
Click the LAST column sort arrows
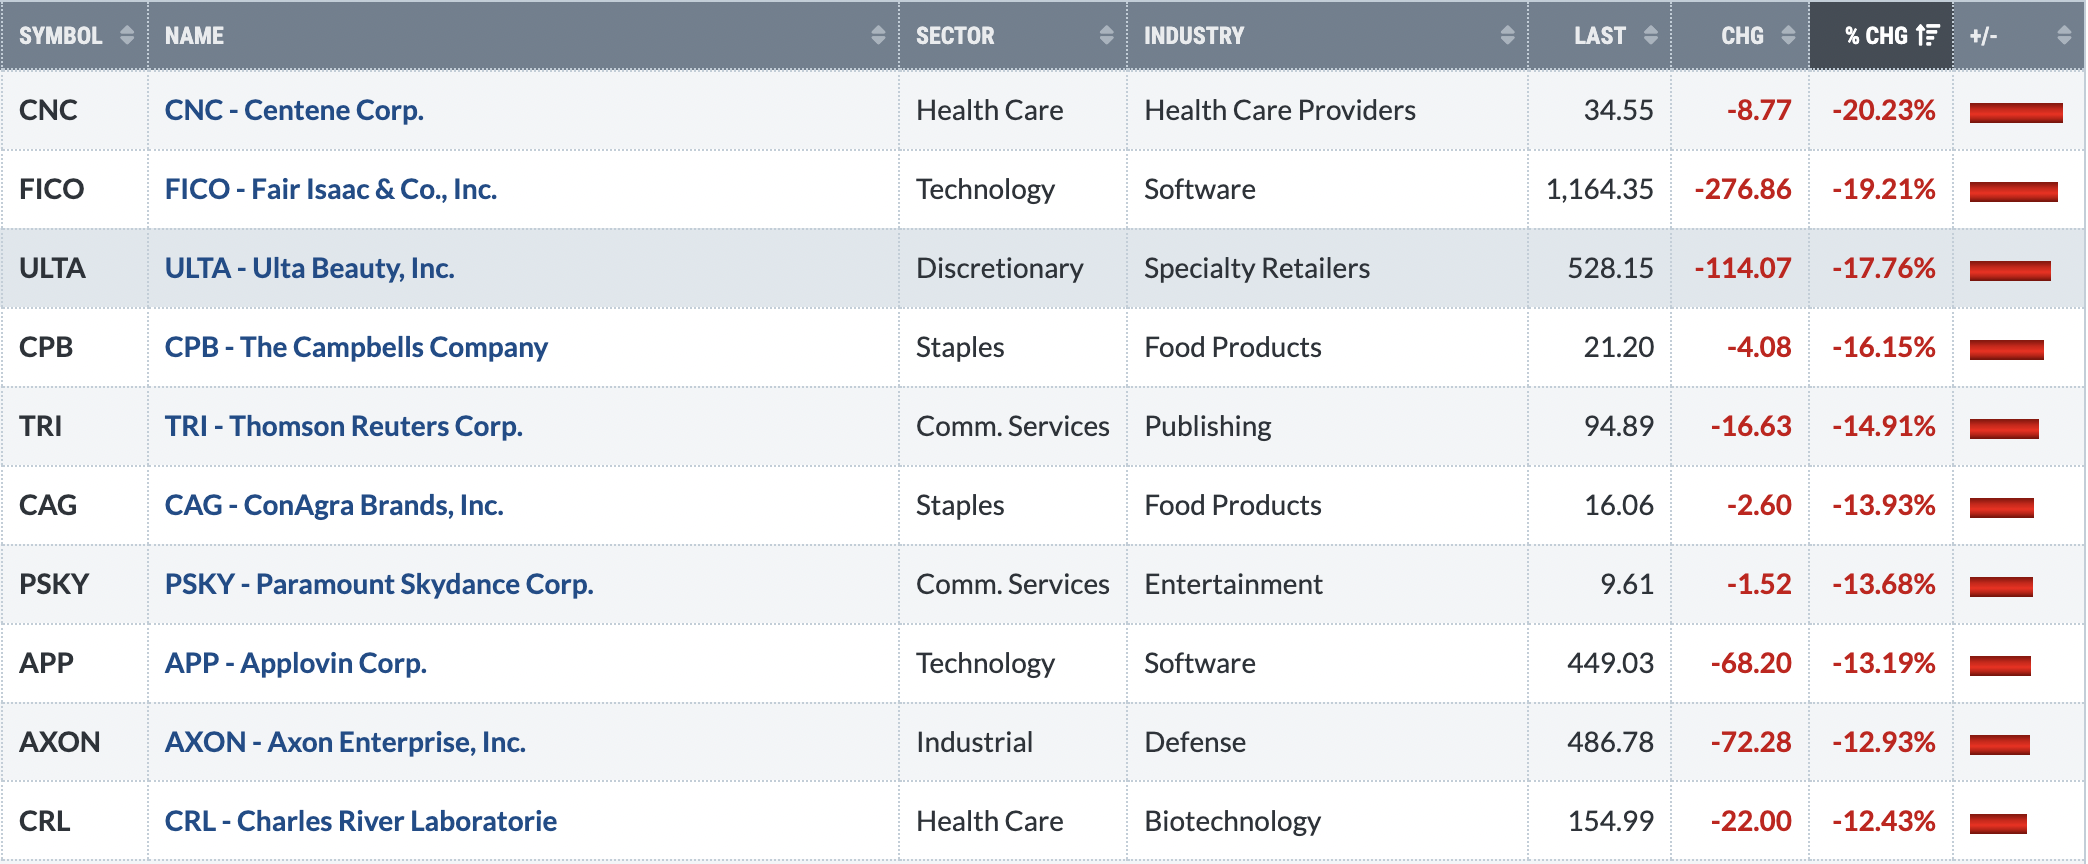tap(1650, 36)
